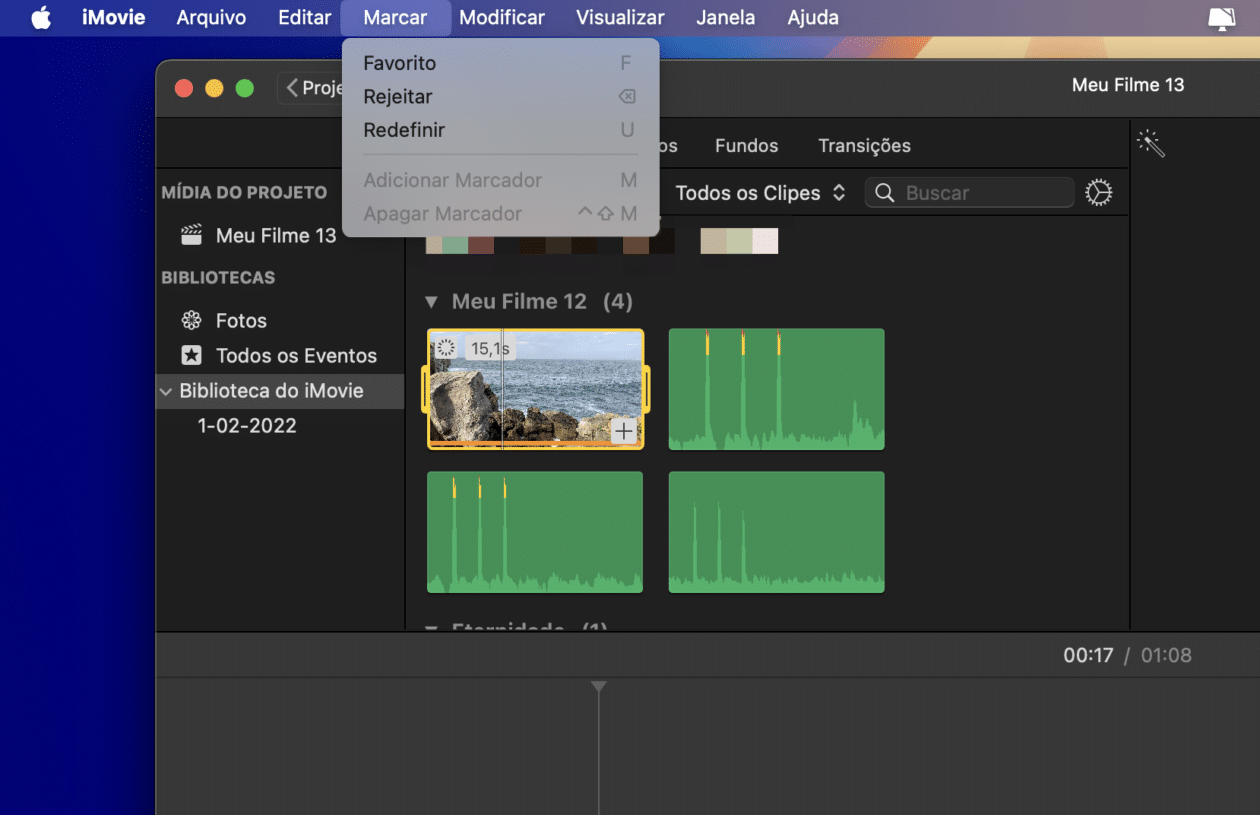
Task: Collapse Biblioteca do iMovie in sidebar
Action: (166, 391)
